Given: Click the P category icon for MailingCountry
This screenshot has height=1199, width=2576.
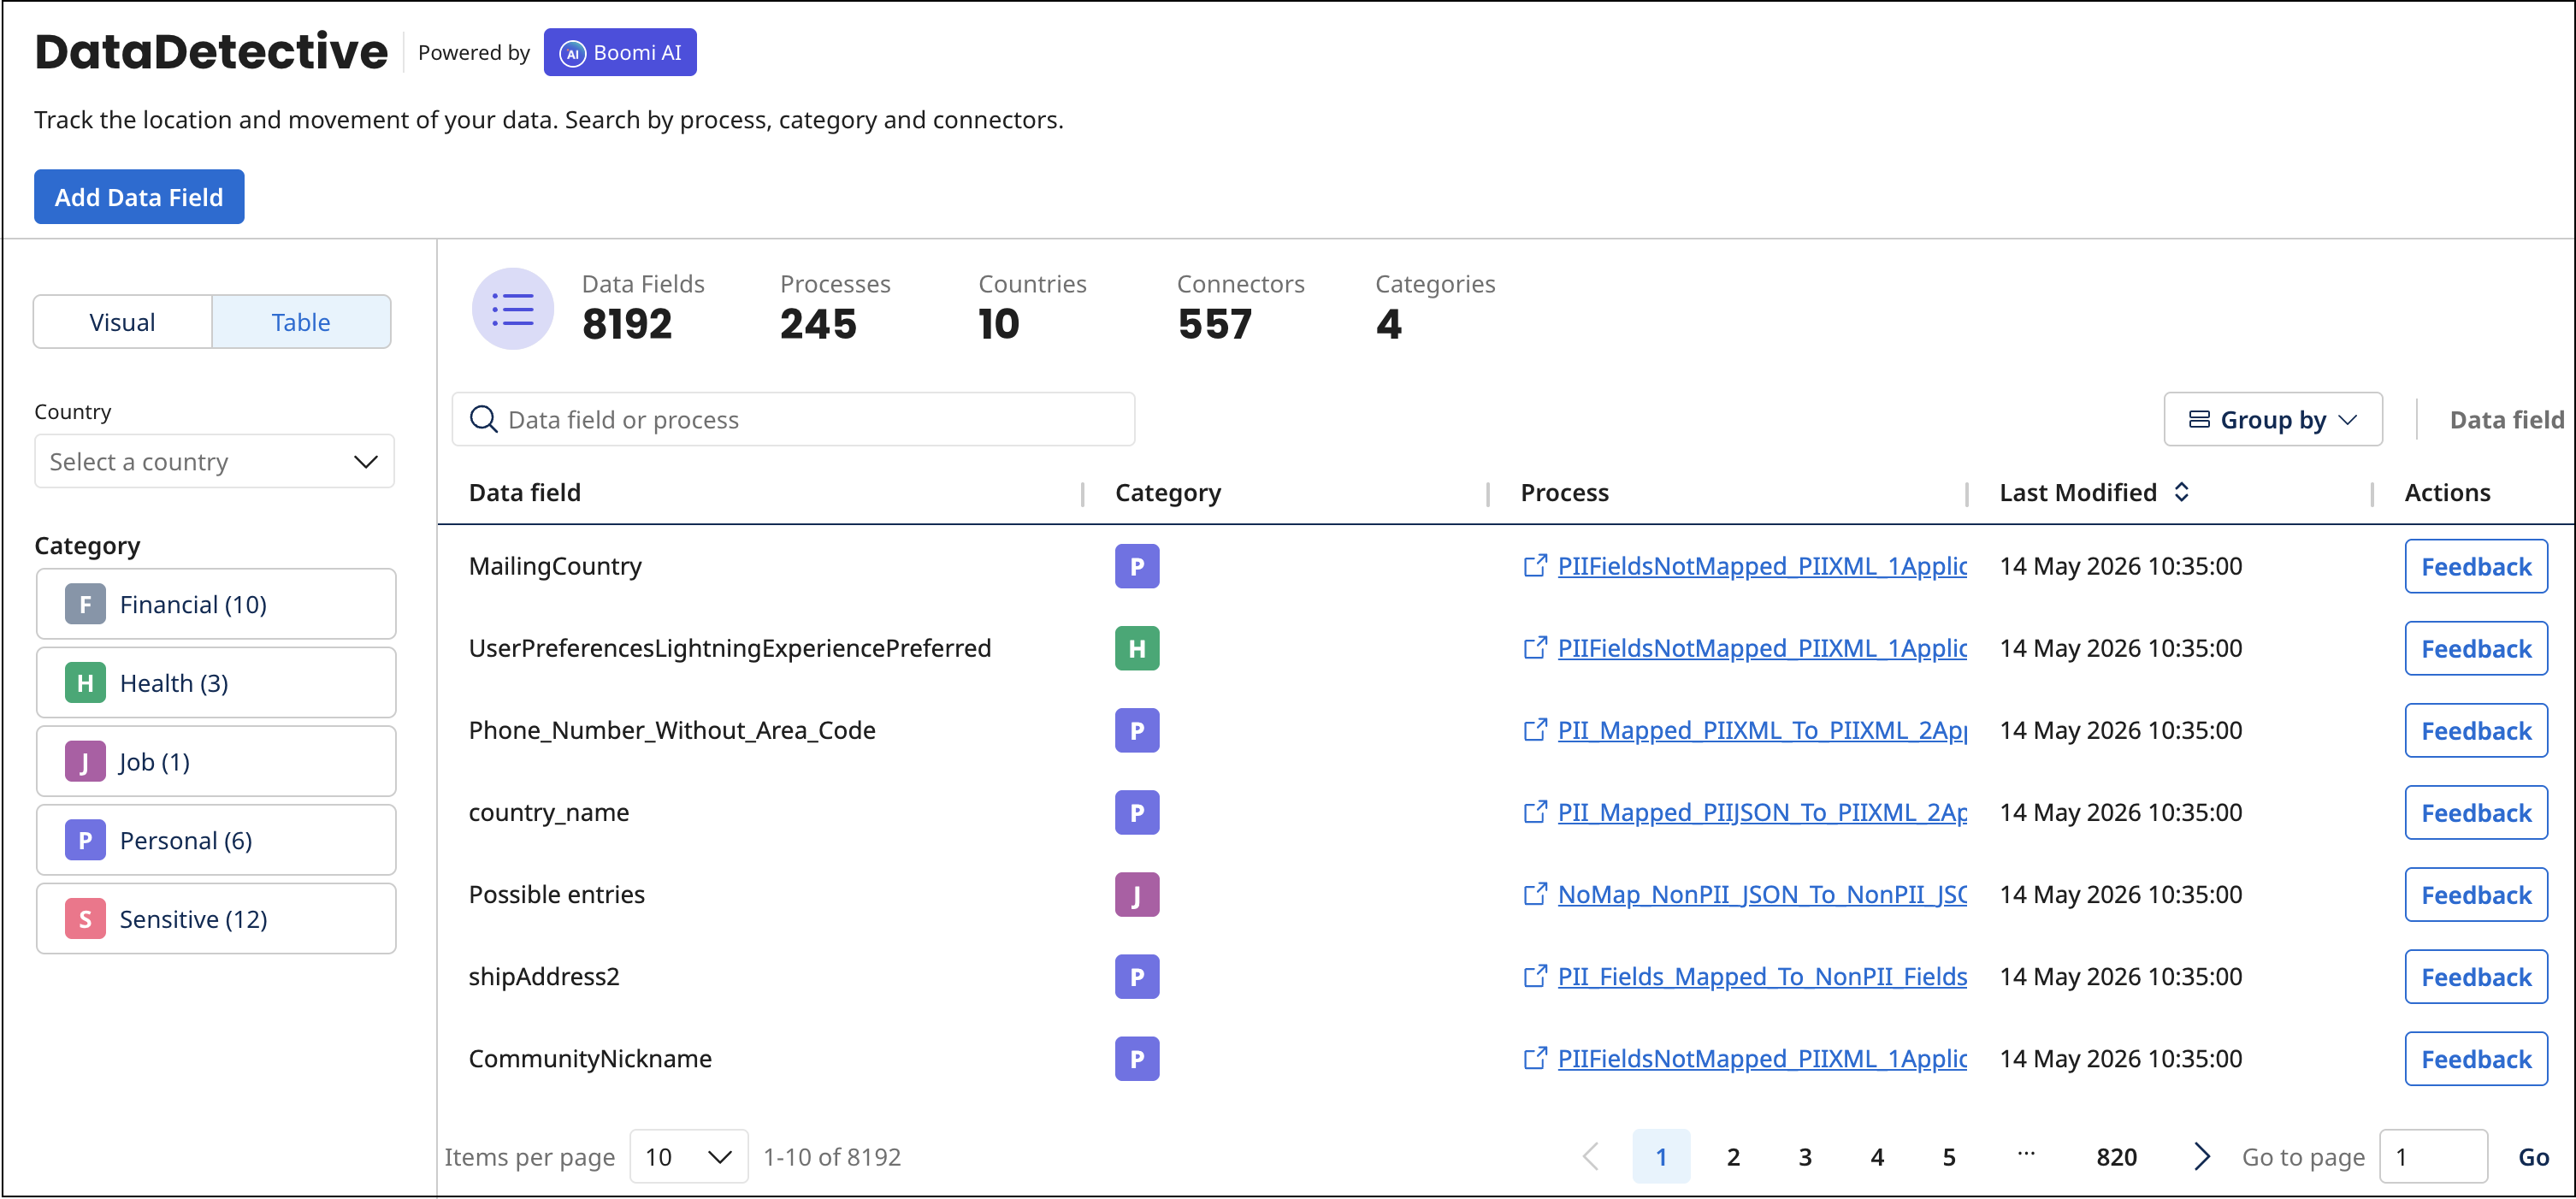Looking at the screenshot, I should (1137, 566).
